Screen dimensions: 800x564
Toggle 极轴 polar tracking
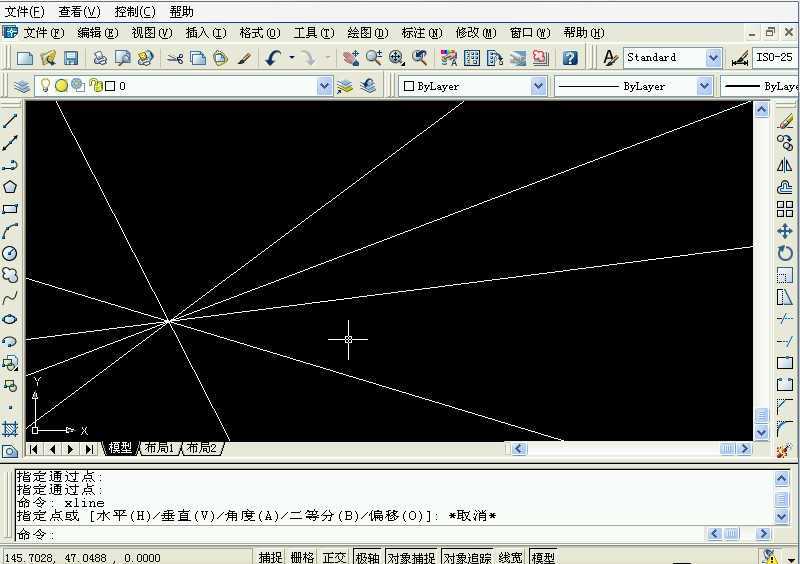pos(367,557)
